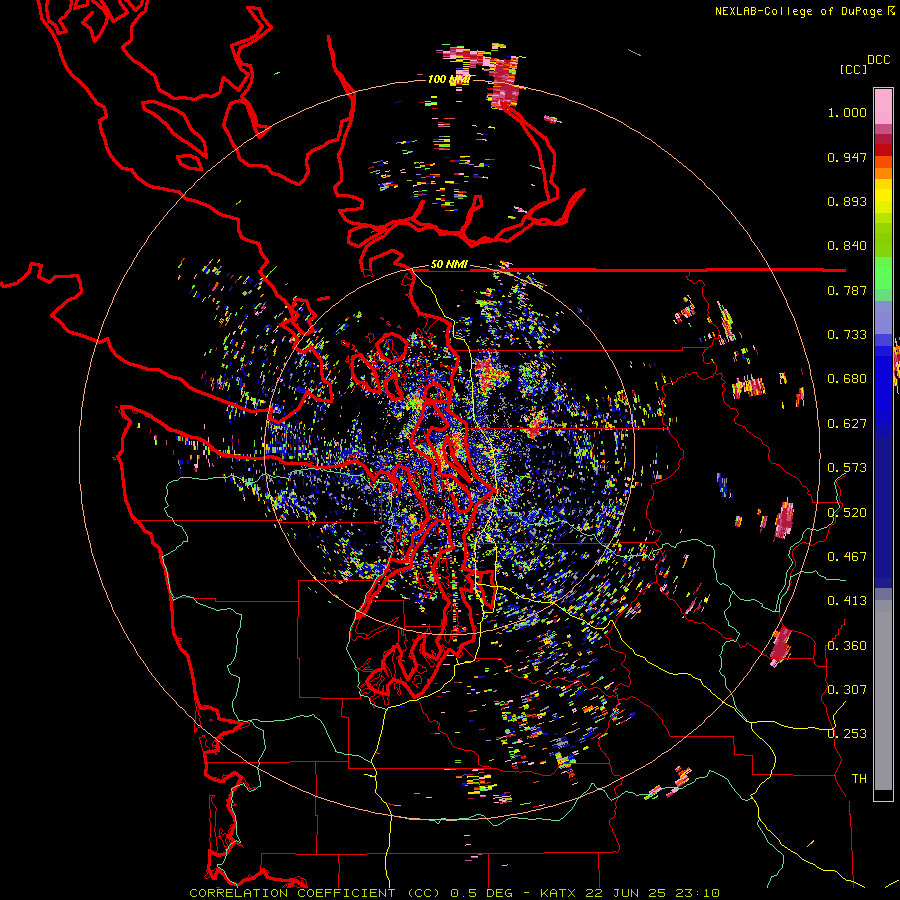Pick the yellow swatch on the color bar

click(x=883, y=196)
